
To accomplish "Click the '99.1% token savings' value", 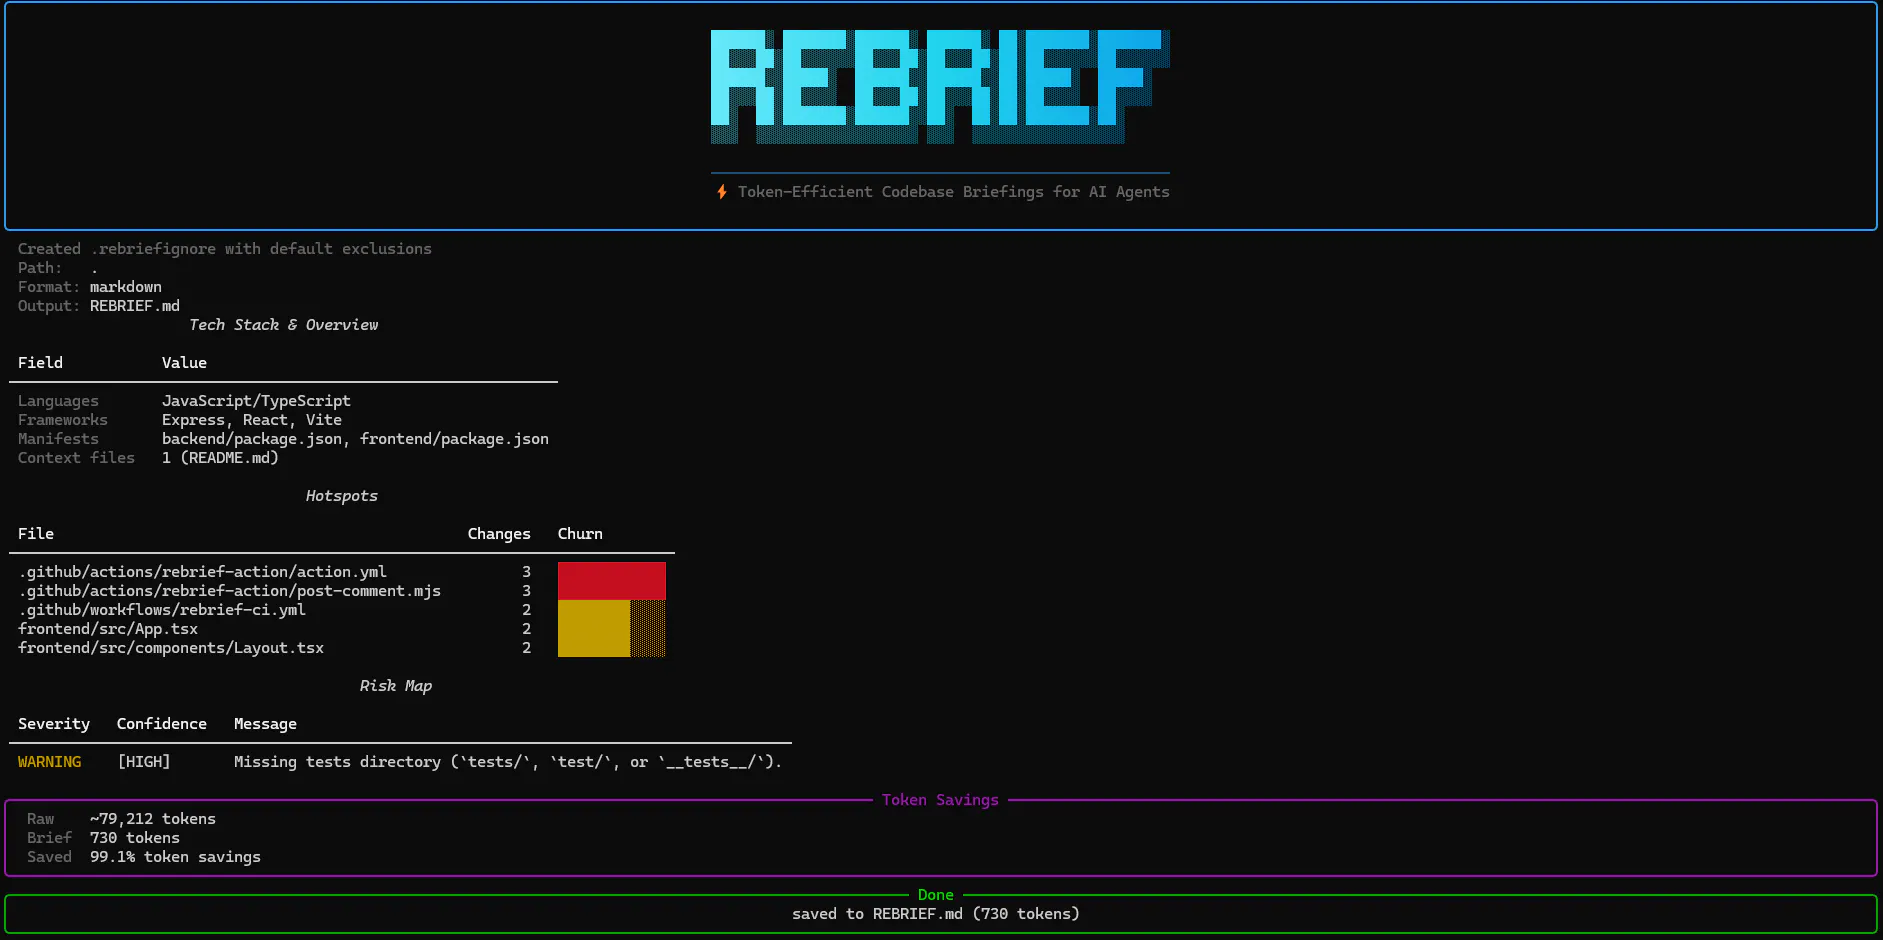I will click(x=175, y=857).
